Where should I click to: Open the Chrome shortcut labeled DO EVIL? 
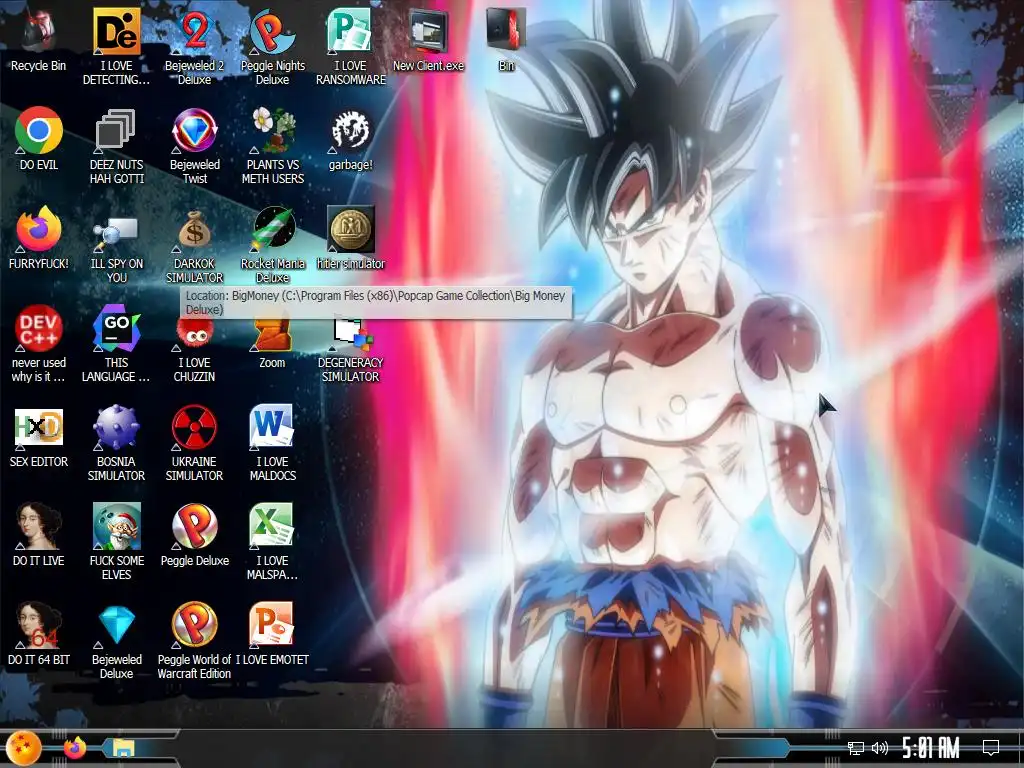pos(39,138)
